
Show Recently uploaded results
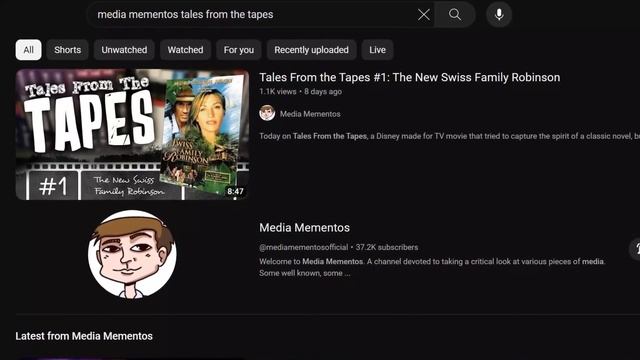[311, 50]
